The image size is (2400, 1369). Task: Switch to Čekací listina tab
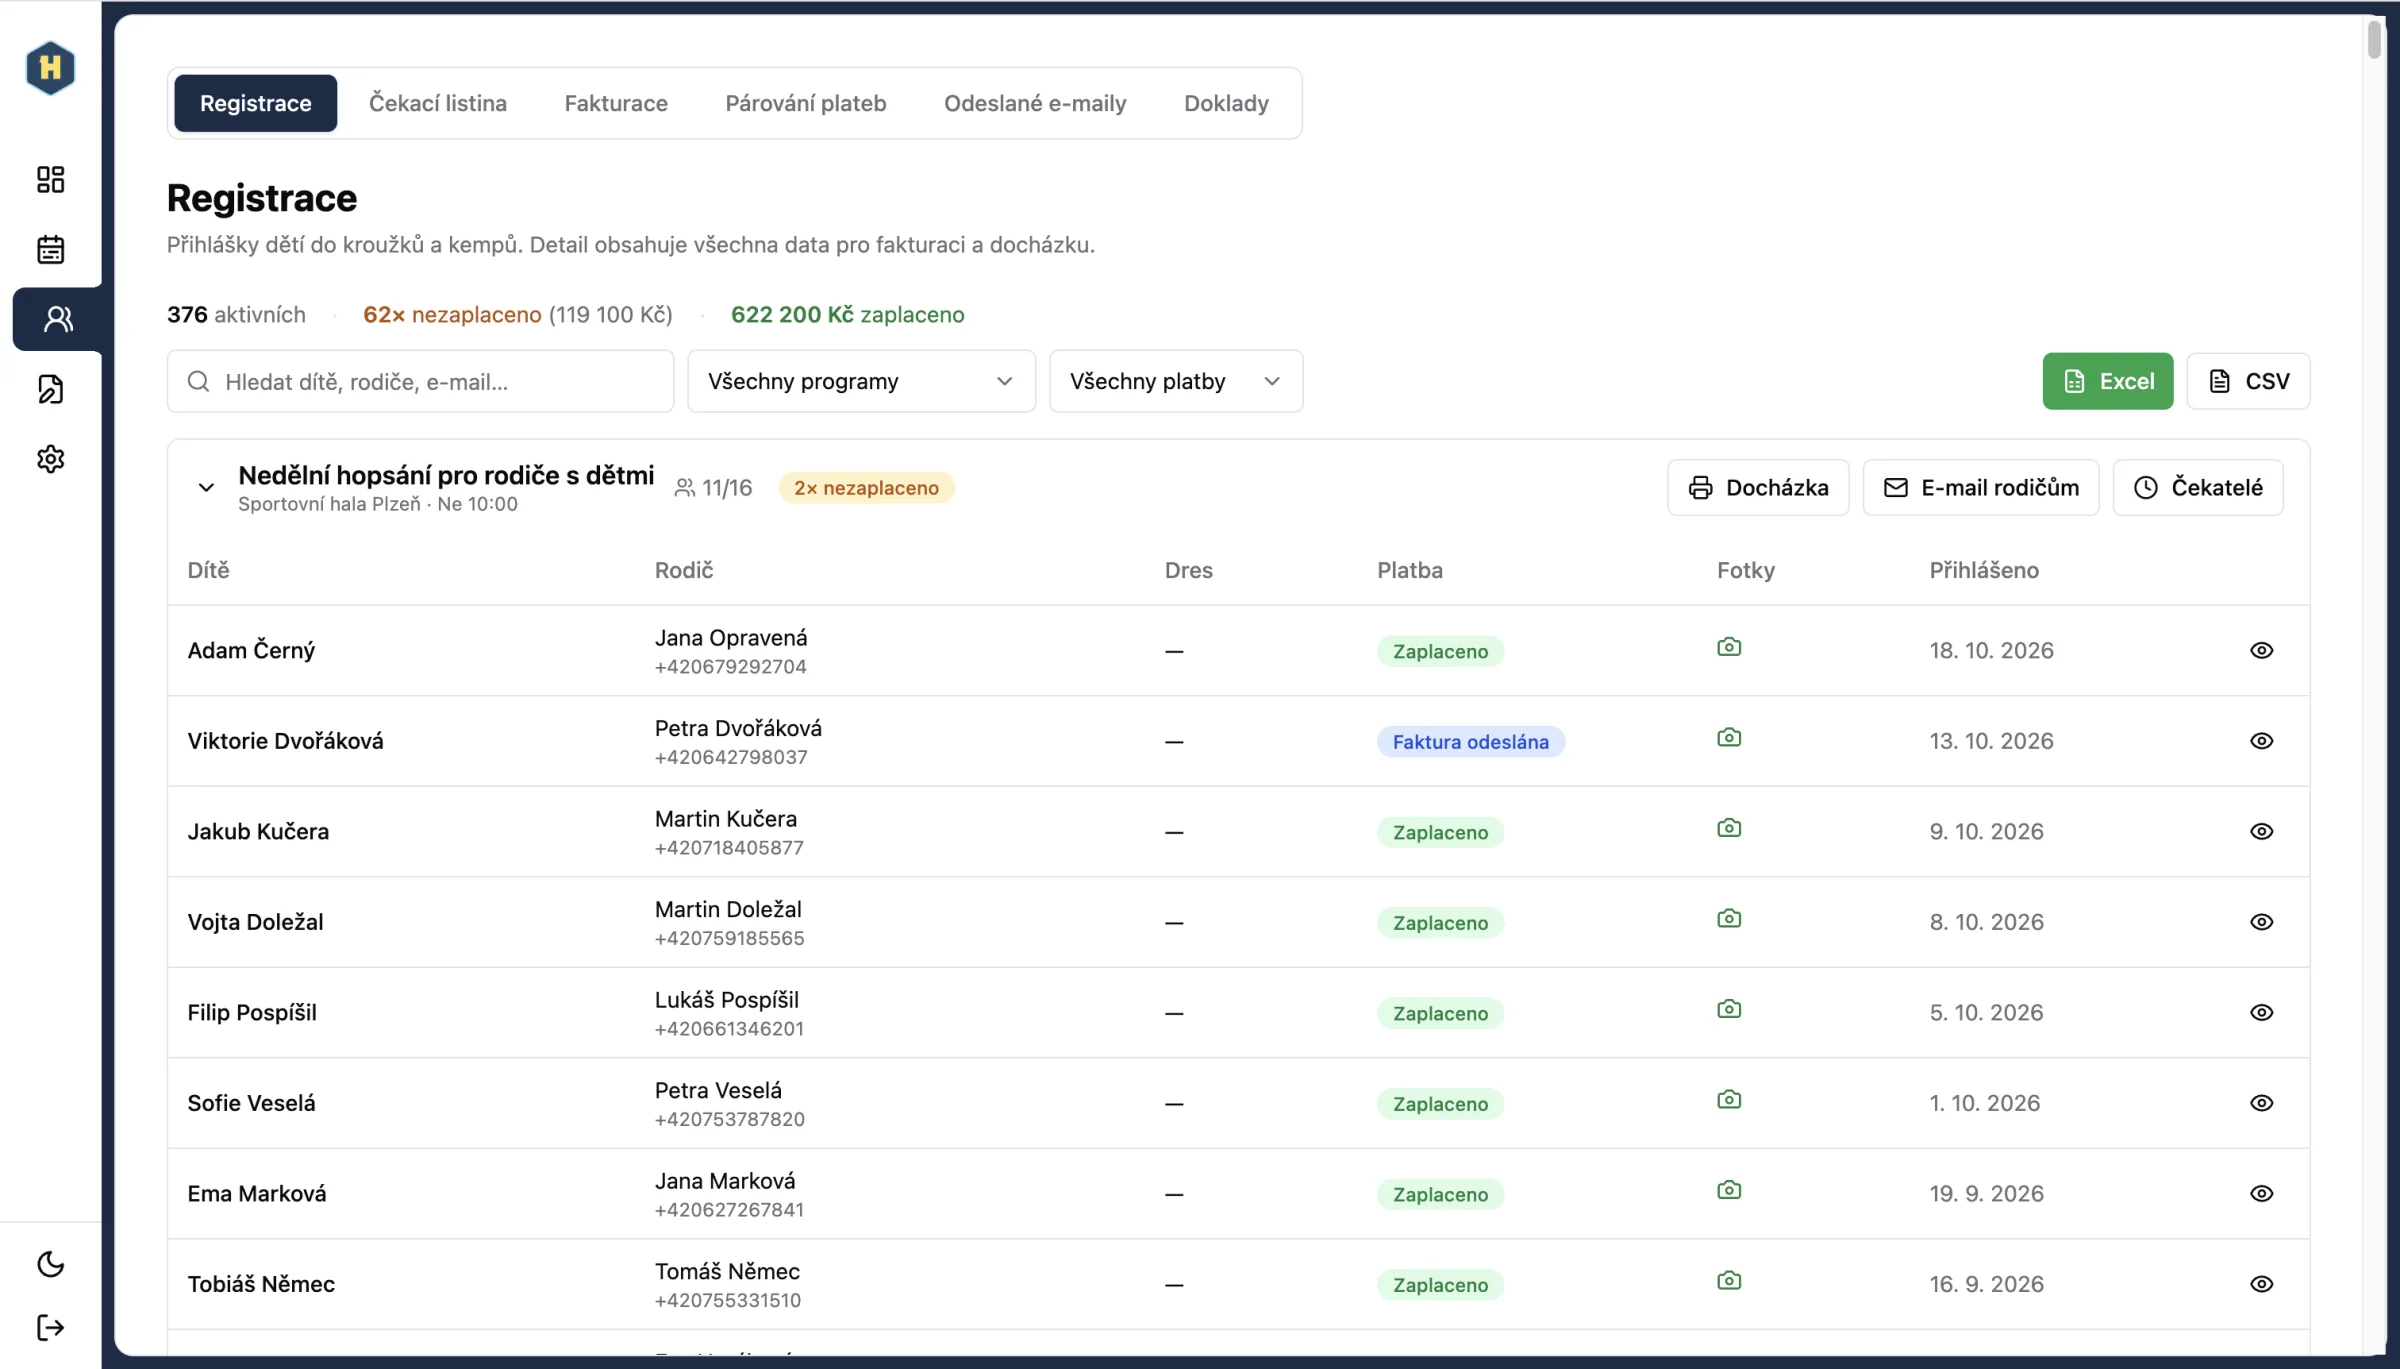pyautogui.click(x=437, y=103)
